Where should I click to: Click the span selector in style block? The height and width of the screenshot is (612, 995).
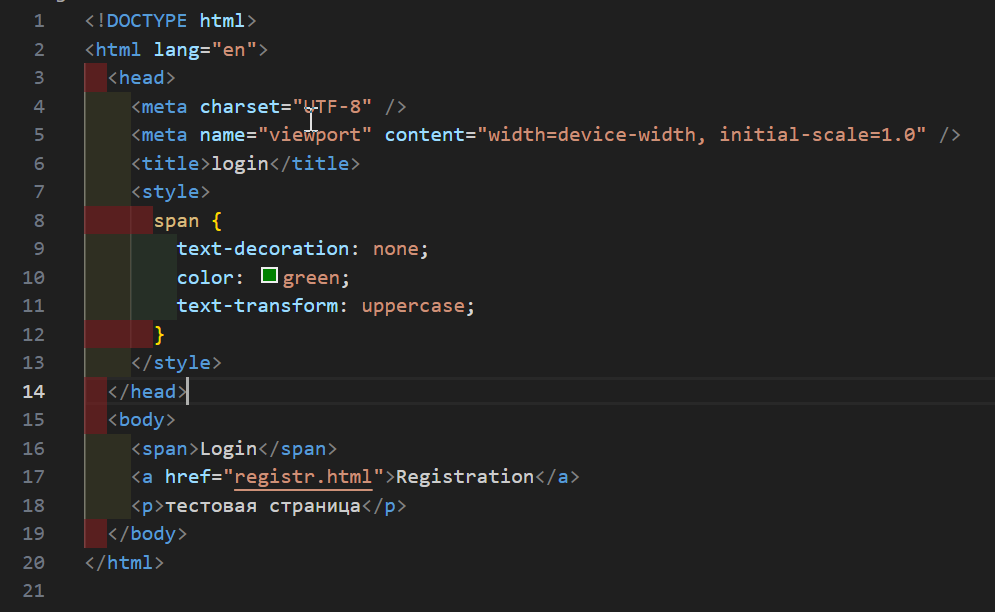pyautogui.click(x=176, y=220)
